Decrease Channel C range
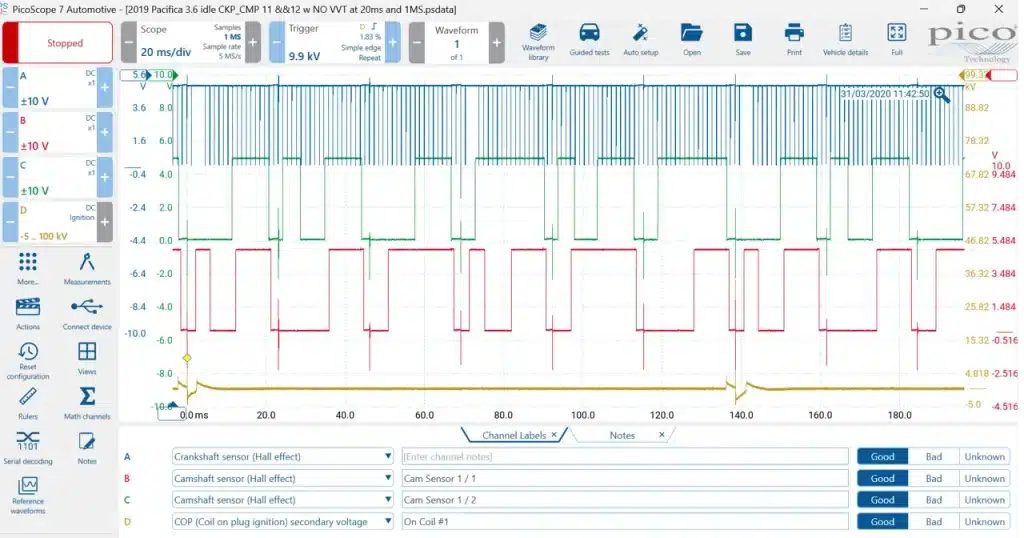Screen dimensions: 1024x538 point(10,177)
